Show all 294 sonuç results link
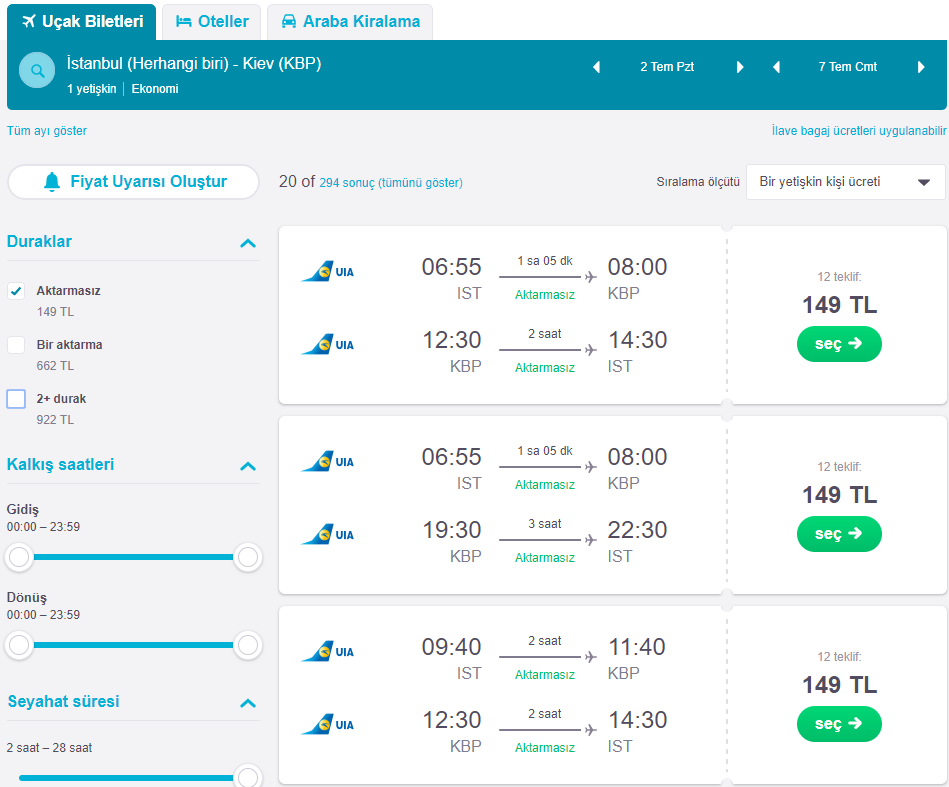 [x=390, y=182]
